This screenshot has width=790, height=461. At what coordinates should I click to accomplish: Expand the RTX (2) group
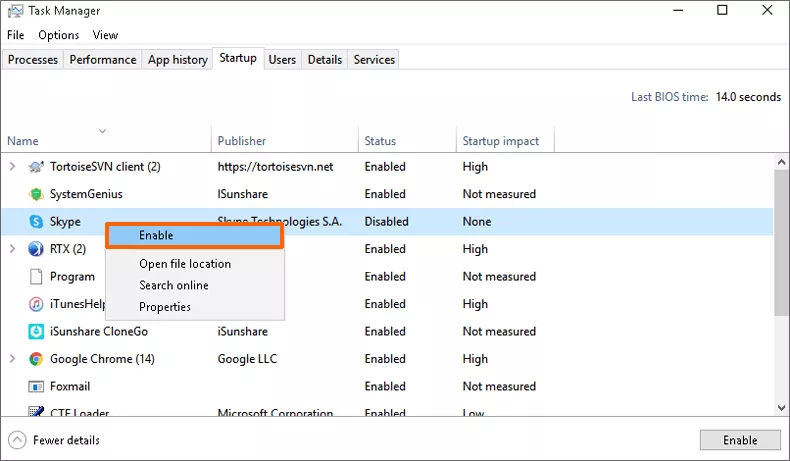click(13, 248)
